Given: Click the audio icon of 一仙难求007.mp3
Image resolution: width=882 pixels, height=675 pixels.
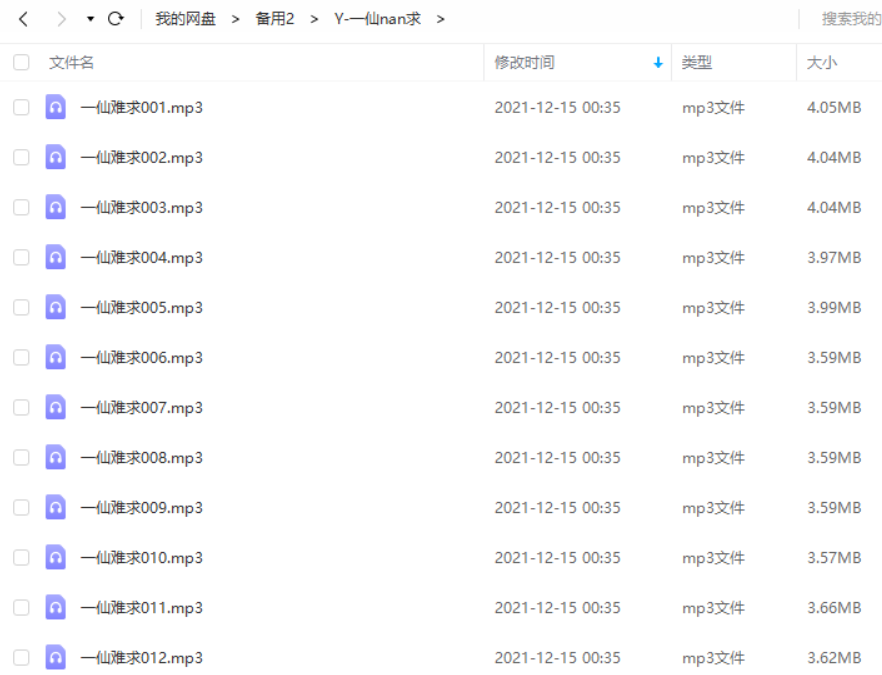Looking at the screenshot, I should (56, 407).
